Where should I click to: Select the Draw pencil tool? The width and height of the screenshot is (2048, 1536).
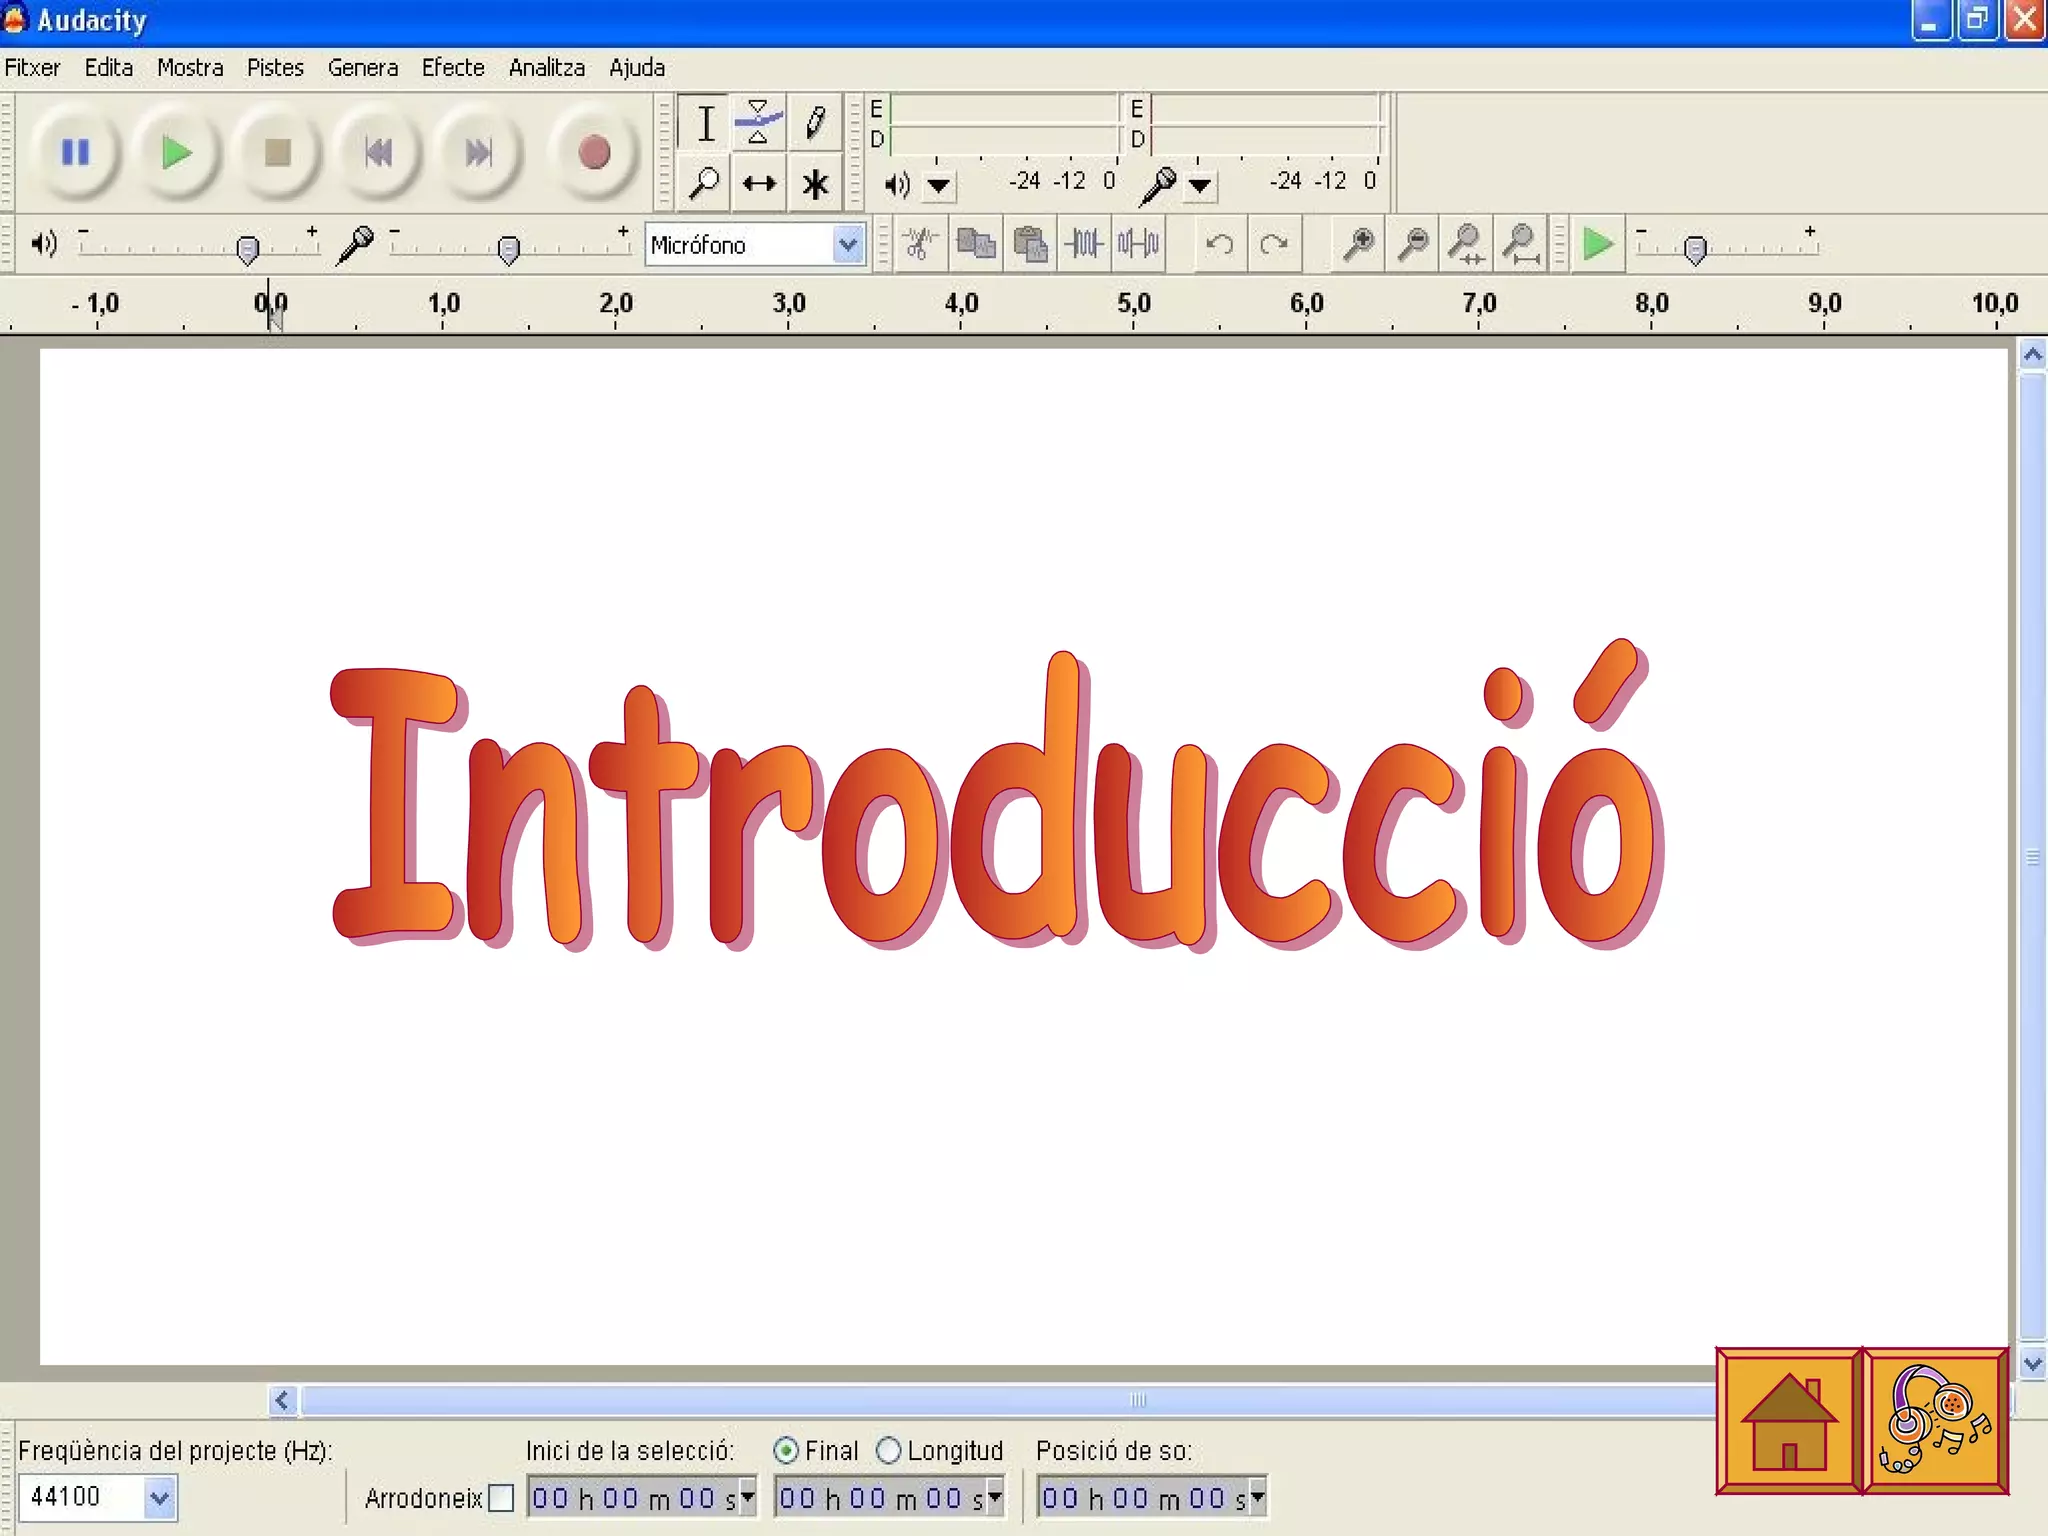815,123
